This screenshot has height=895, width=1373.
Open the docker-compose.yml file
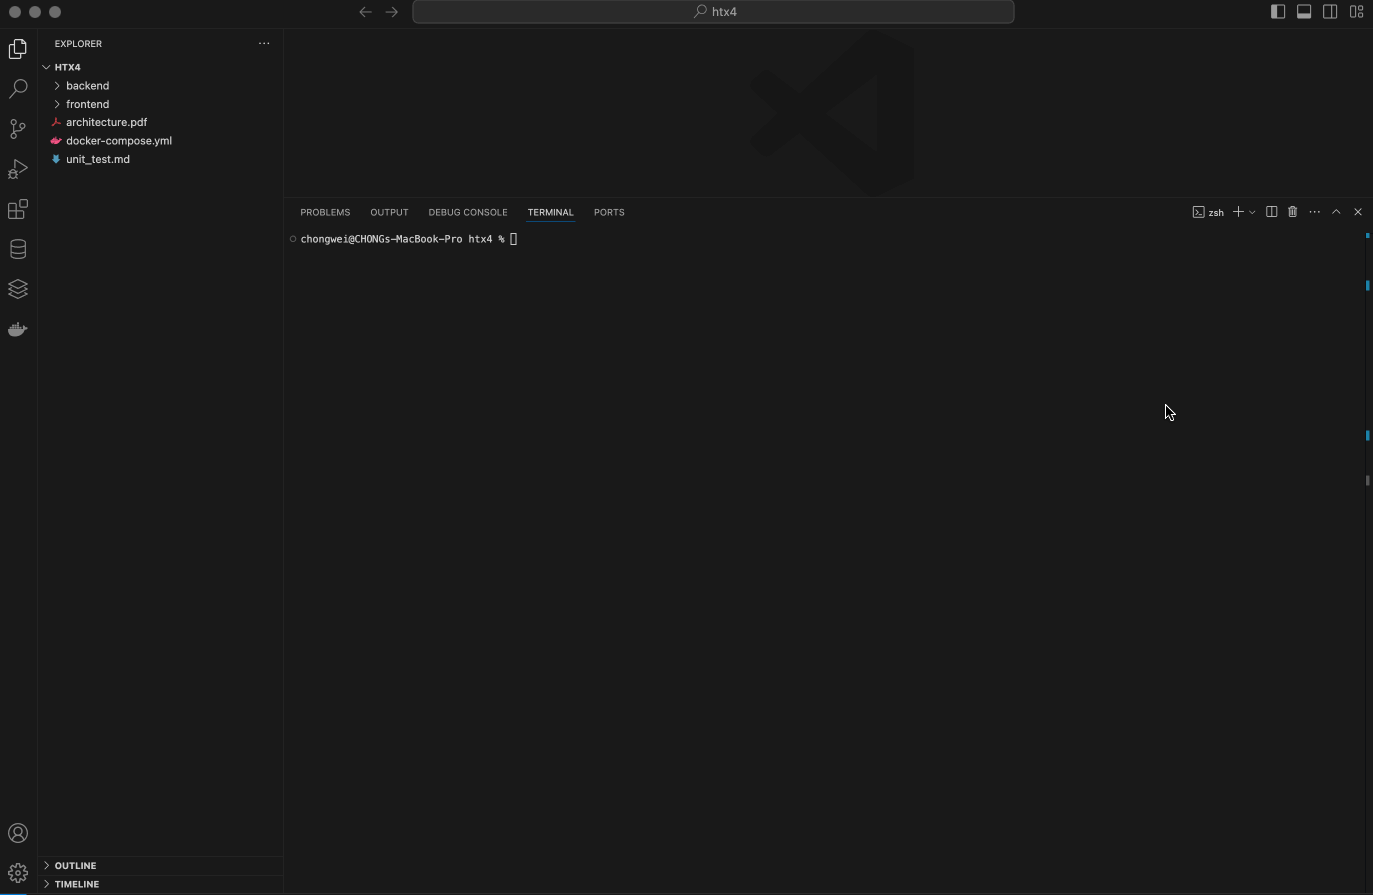point(118,141)
